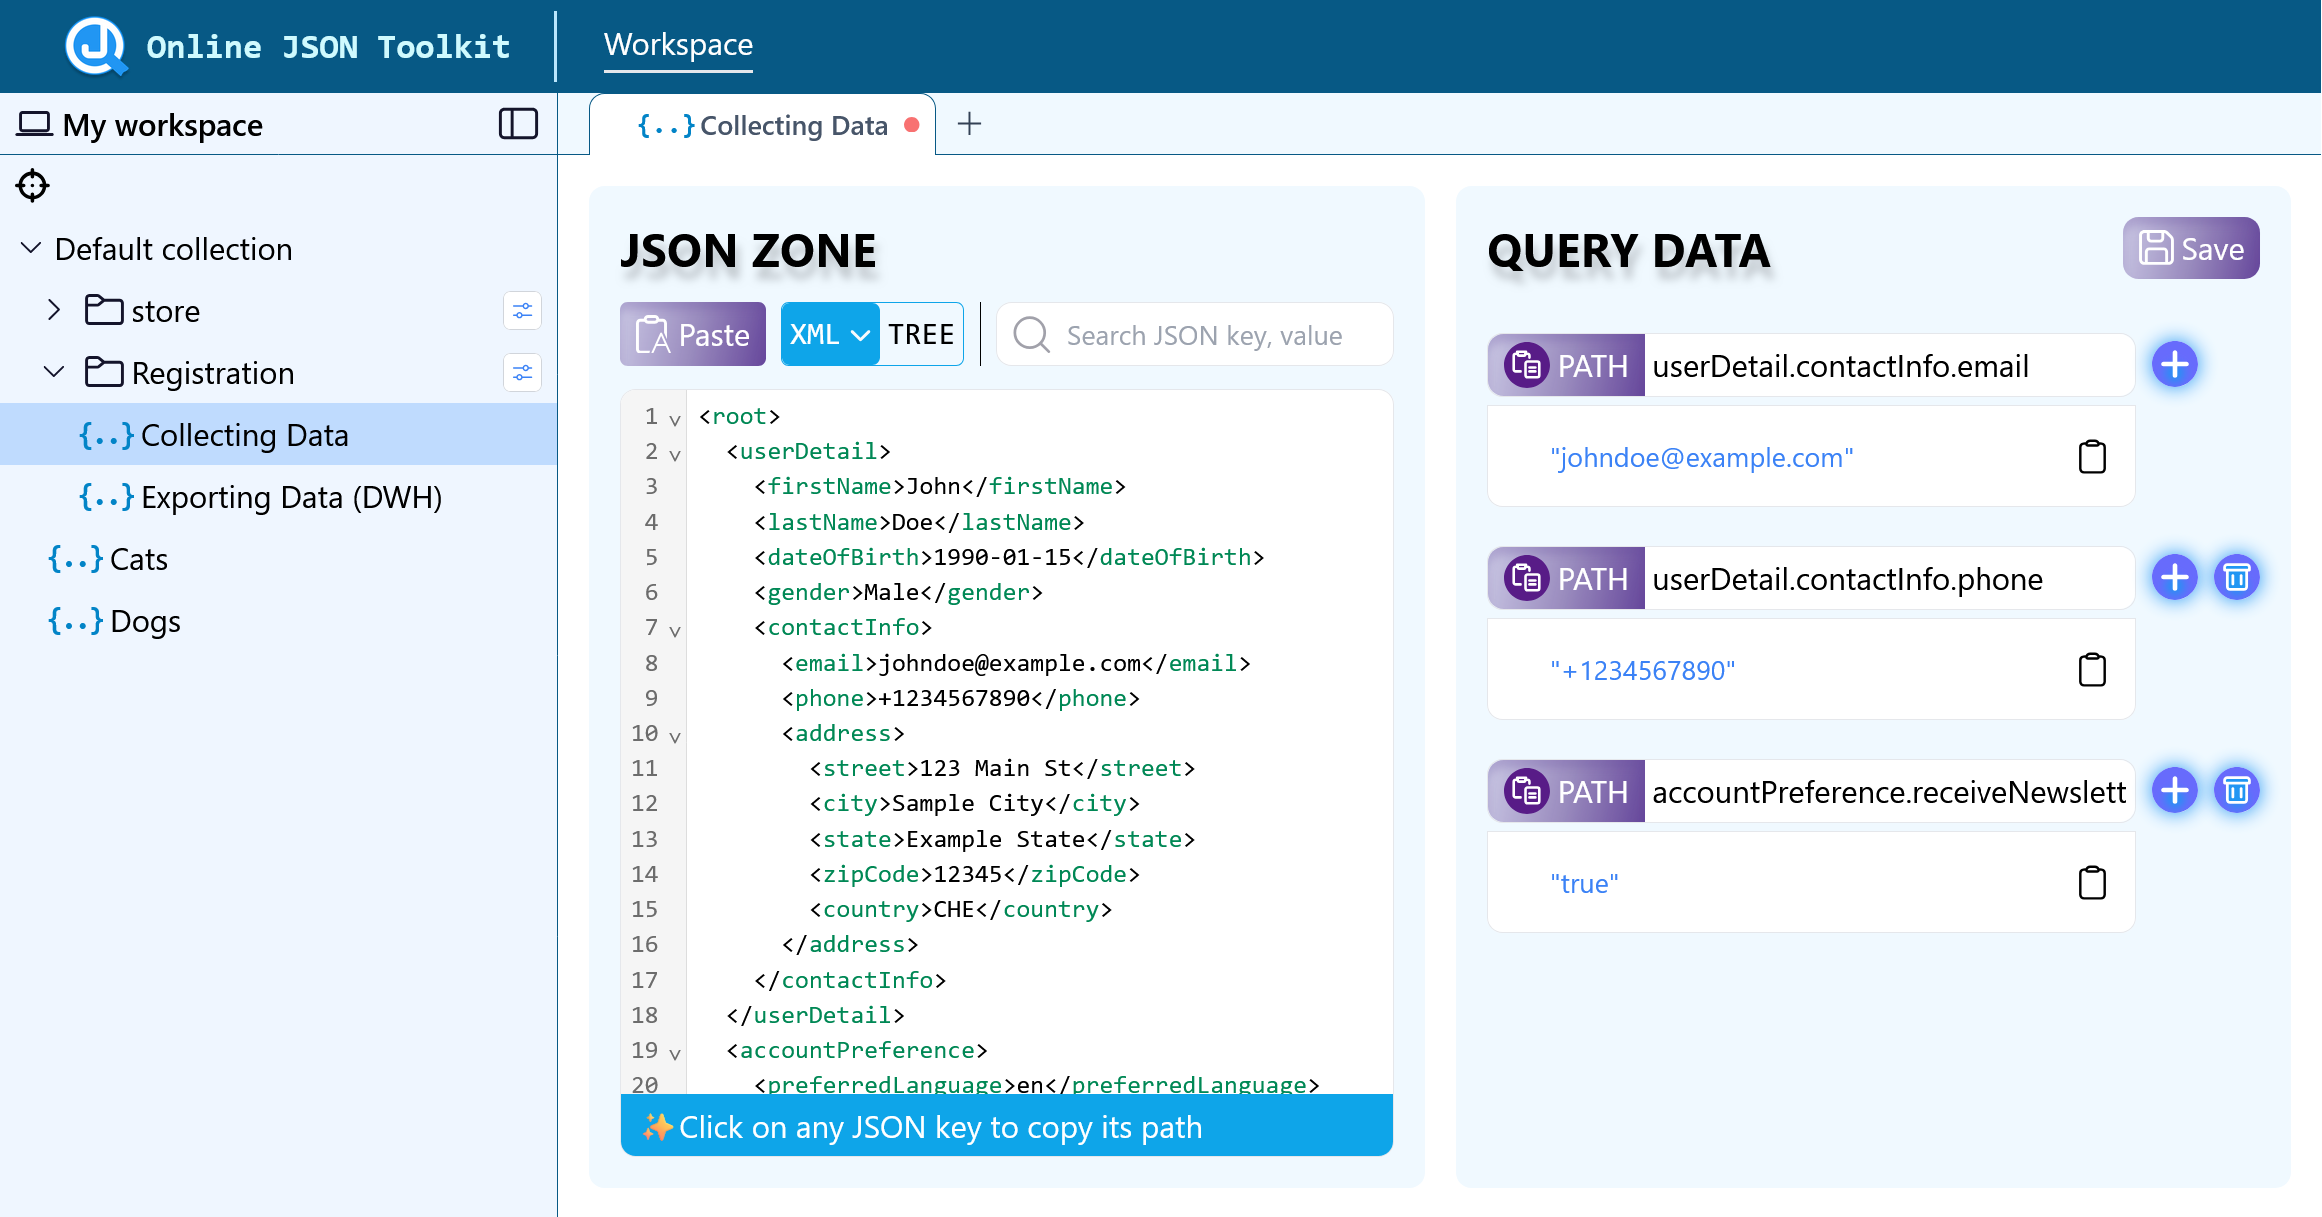Paste path into phone PATH row
2322x1217 pixels.
tap(1527, 578)
